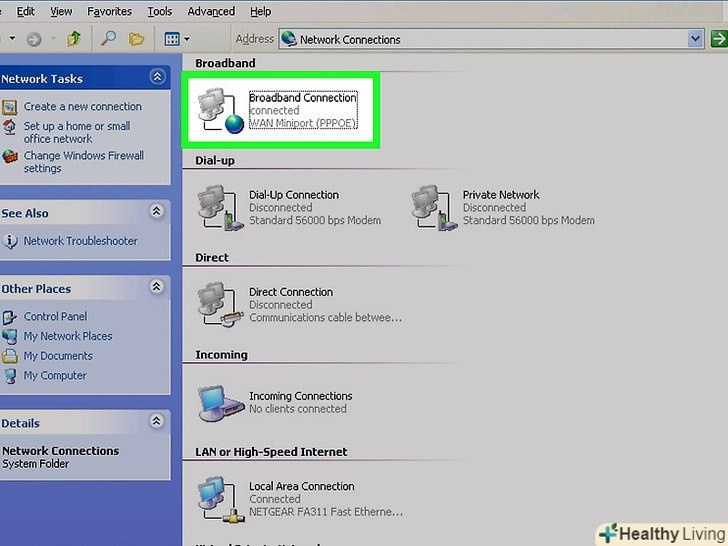Click the Up folder toolbar icon
Screen dimensions: 728x546
coord(74,39)
